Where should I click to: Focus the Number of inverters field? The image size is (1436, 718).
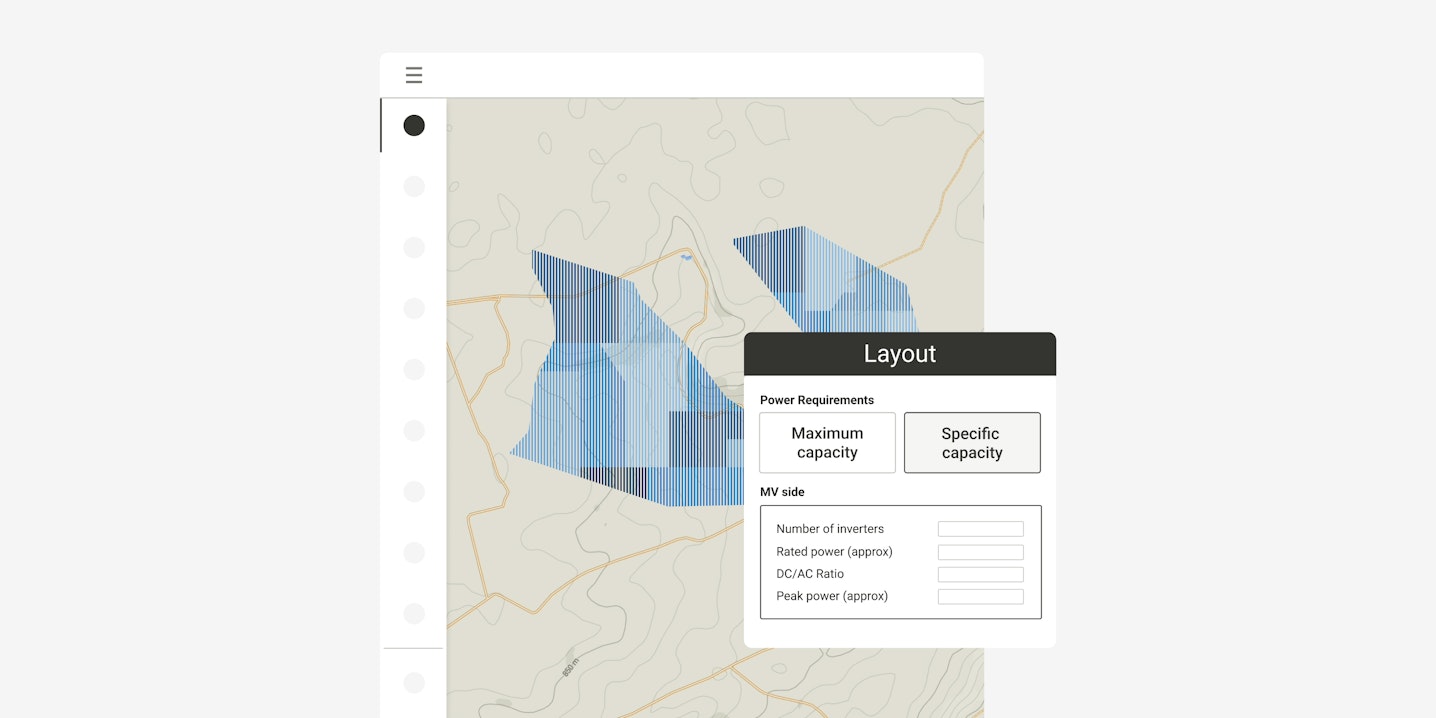click(x=980, y=529)
